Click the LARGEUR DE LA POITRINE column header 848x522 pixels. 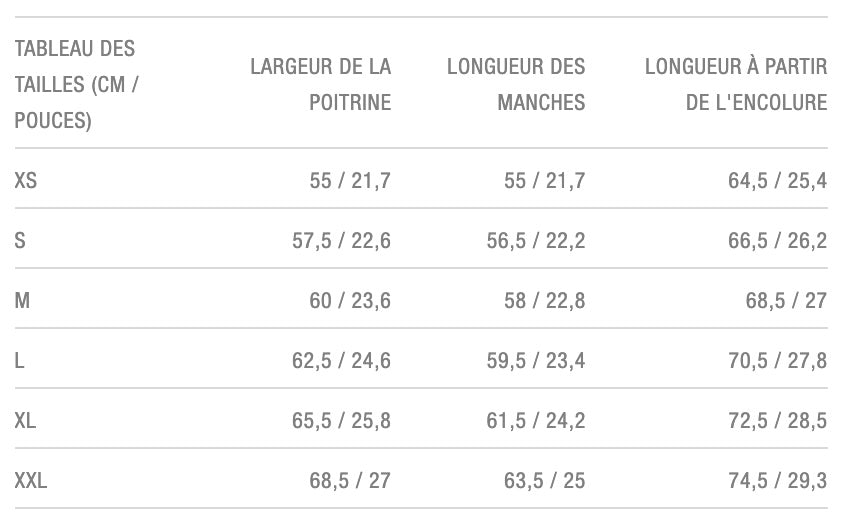320,85
